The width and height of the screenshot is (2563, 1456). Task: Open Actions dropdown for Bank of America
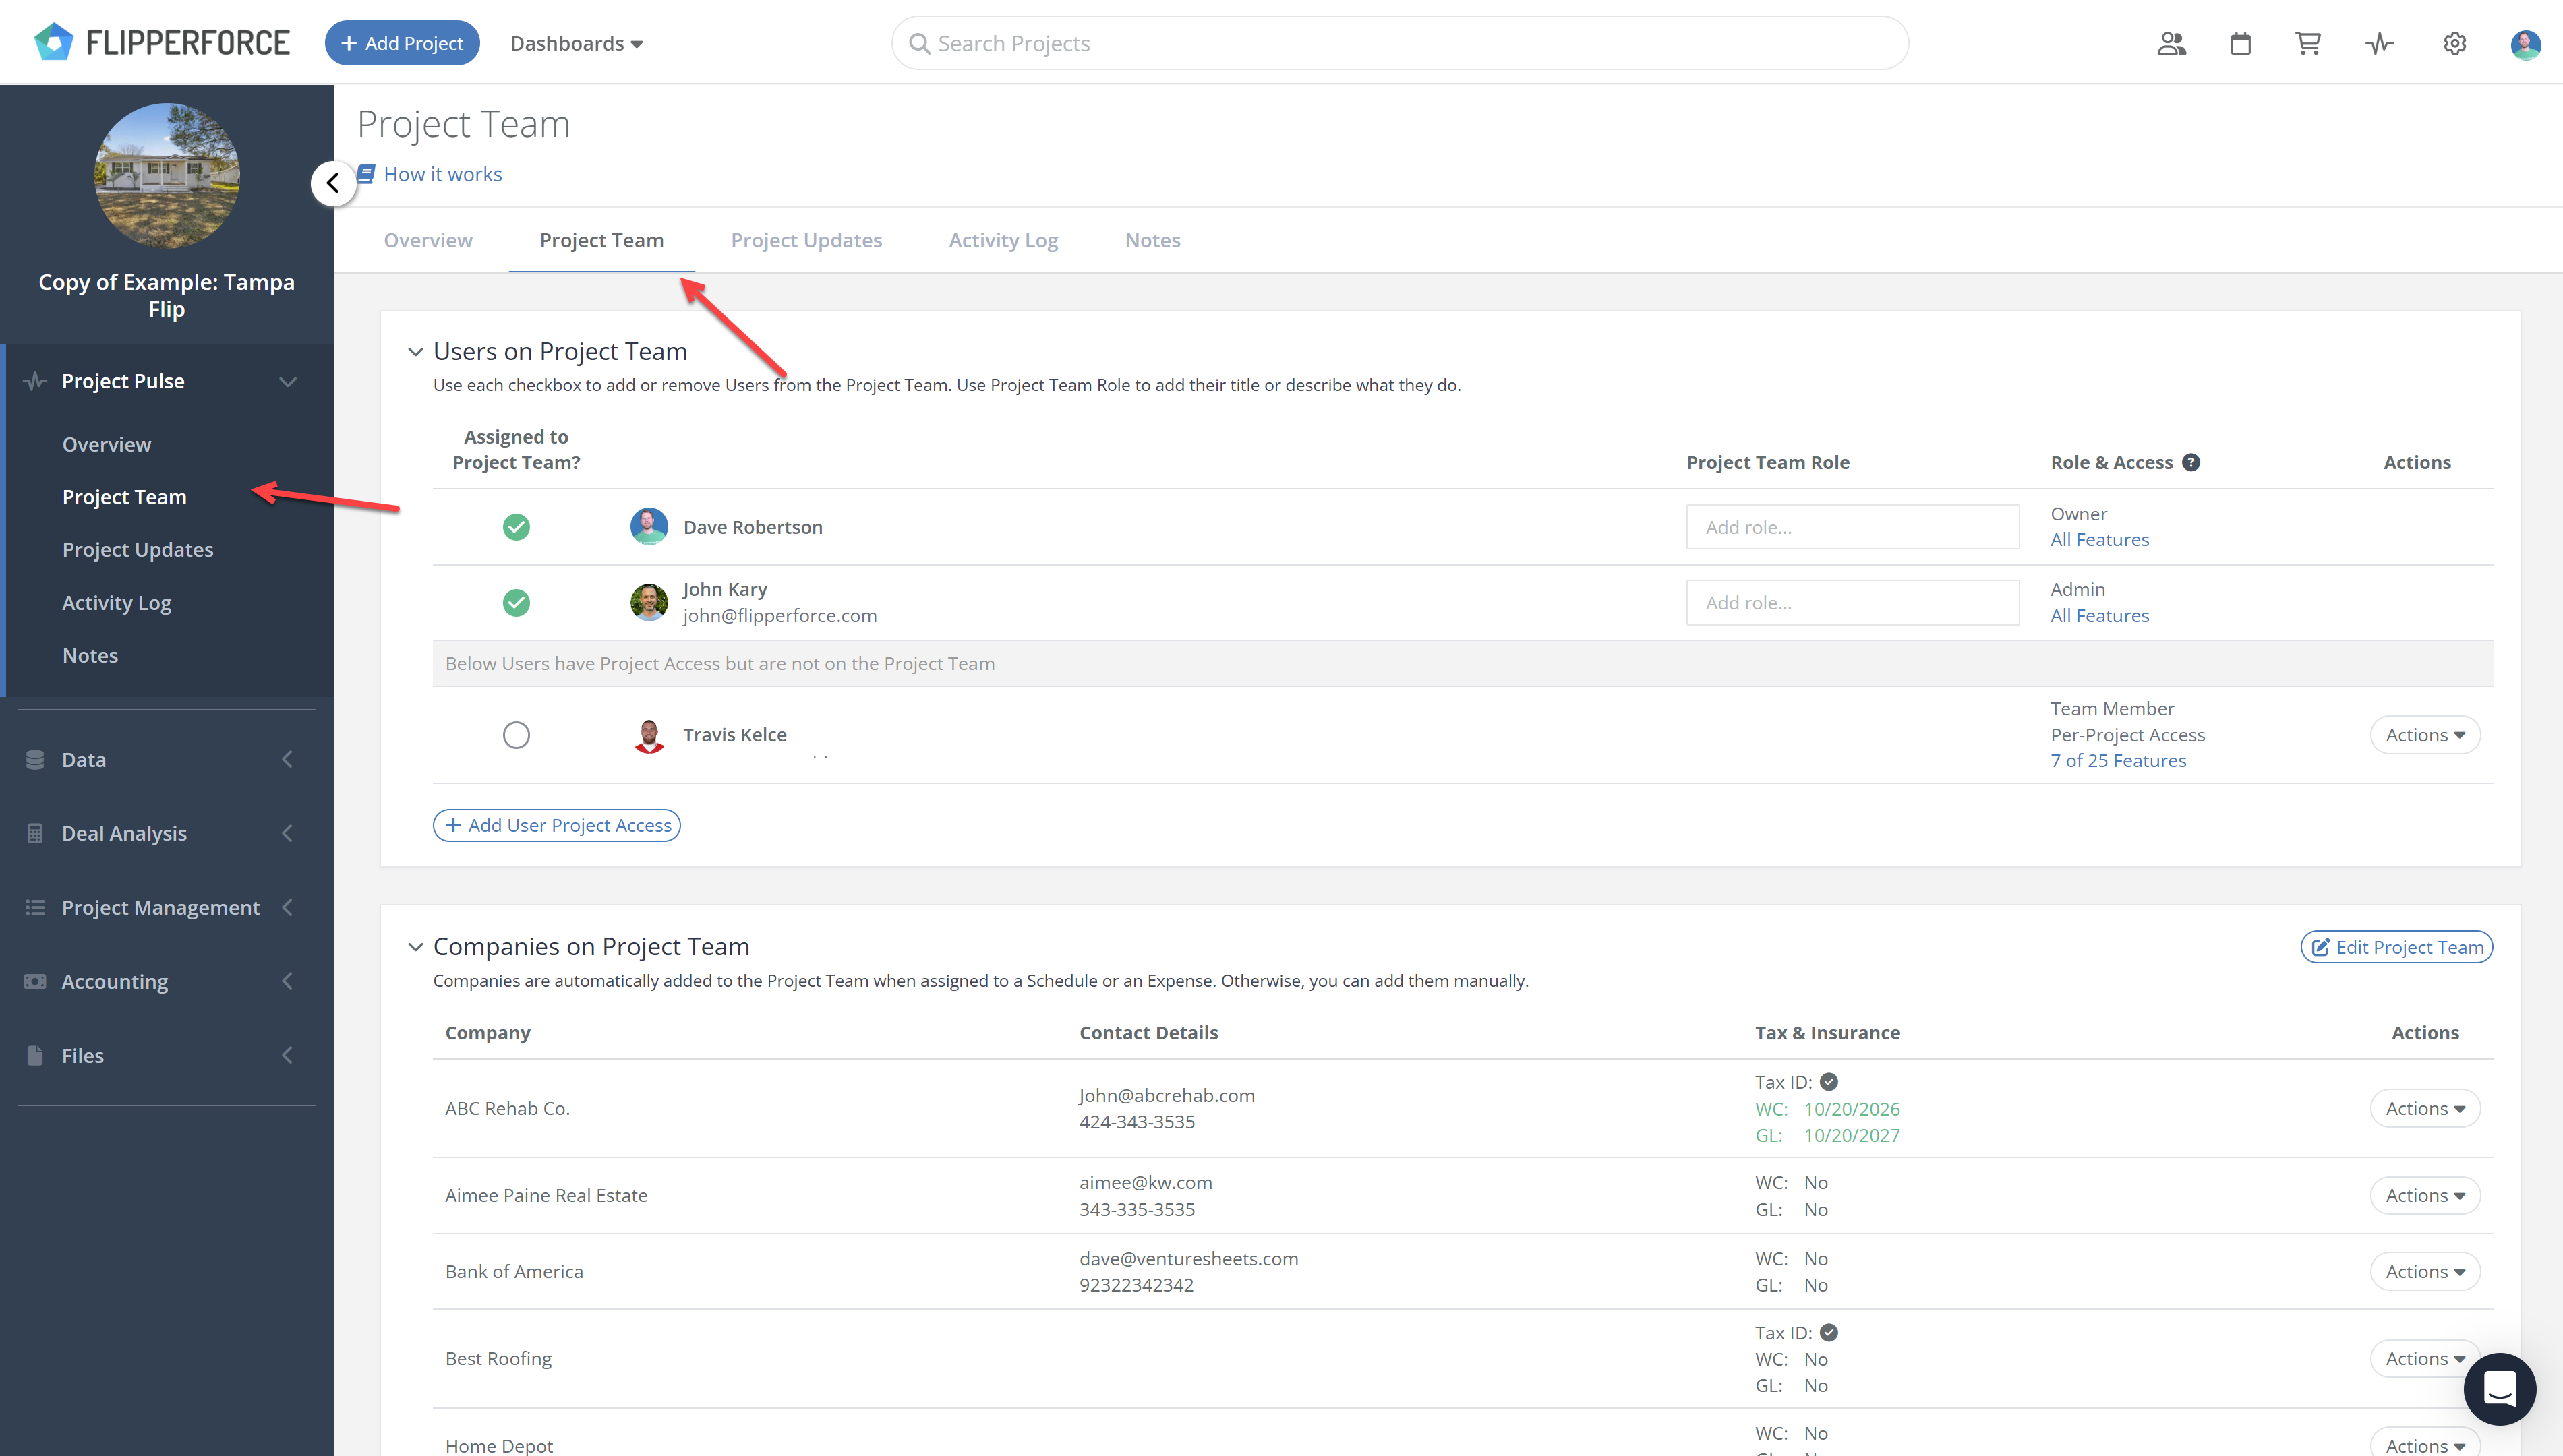click(x=2424, y=1271)
